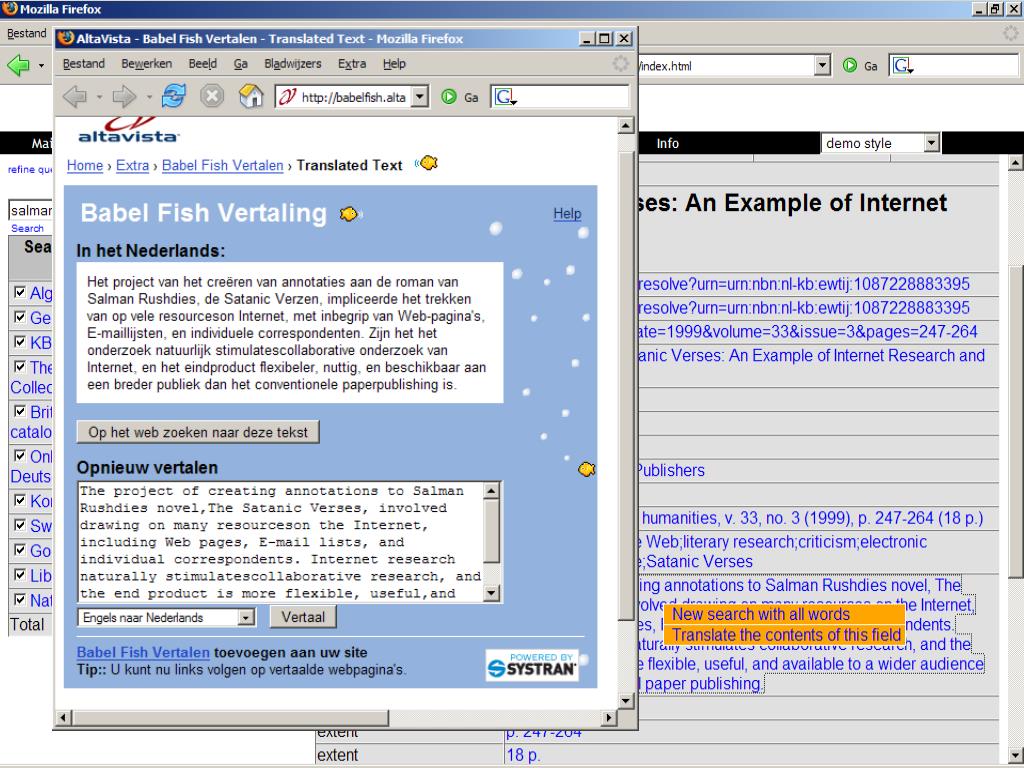Go to home page via house icon
1024x768 pixels.
[x=251, y=96]
